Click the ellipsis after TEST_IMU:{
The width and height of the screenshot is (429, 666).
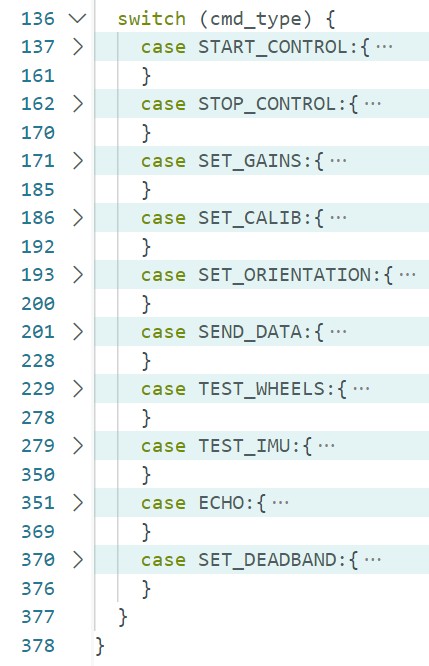tap(327, 446)
